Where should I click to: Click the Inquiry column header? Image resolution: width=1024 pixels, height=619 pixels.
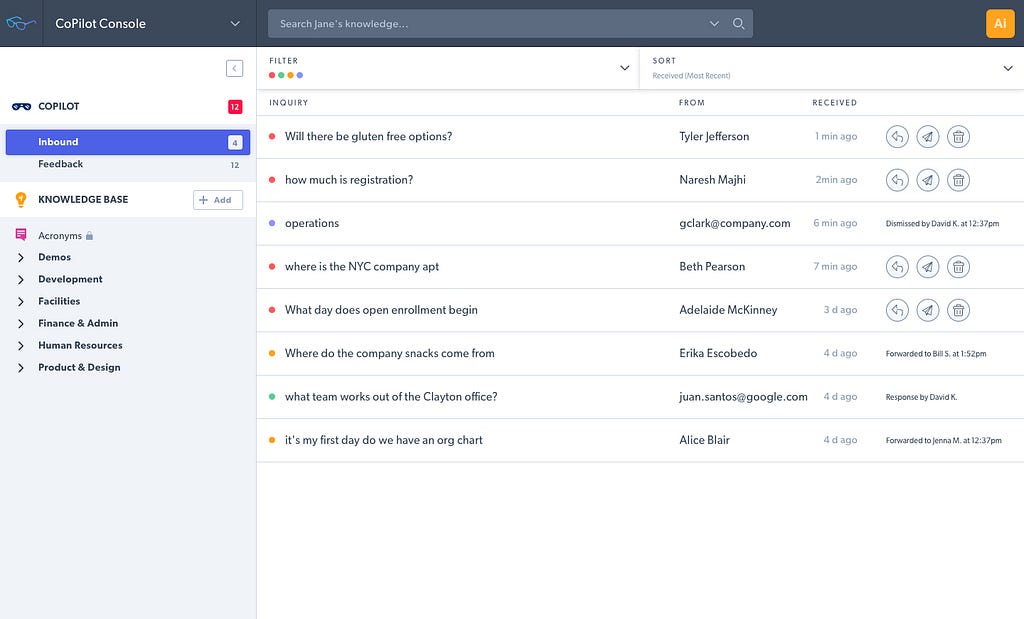pyautogui.click(x=289, y=103)
